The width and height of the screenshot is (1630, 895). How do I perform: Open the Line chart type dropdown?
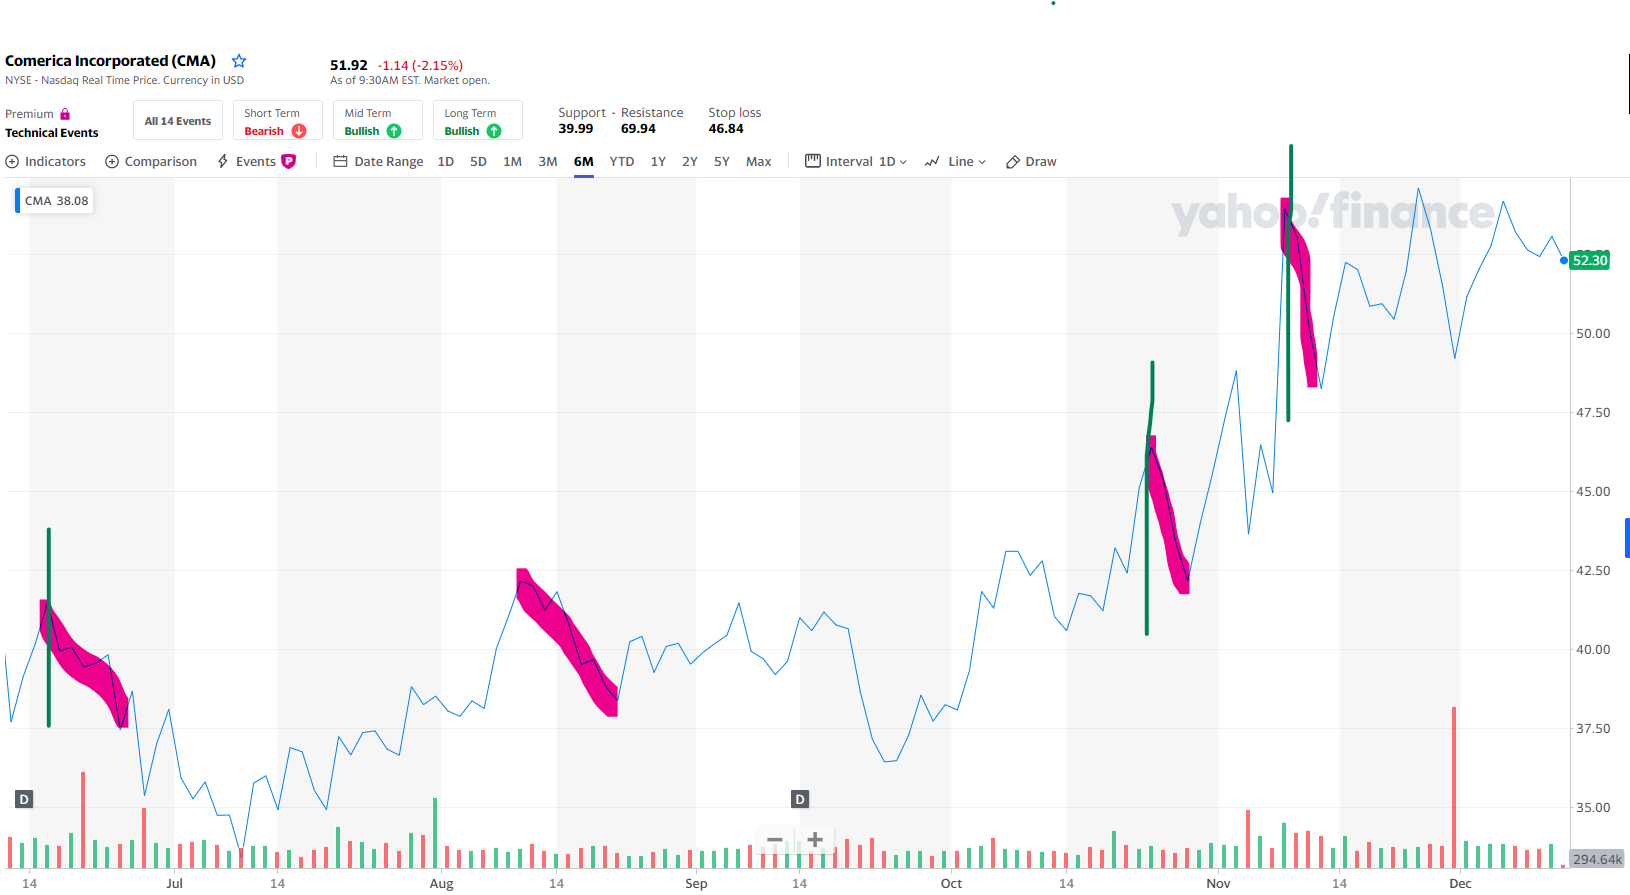tap(955, 162)
